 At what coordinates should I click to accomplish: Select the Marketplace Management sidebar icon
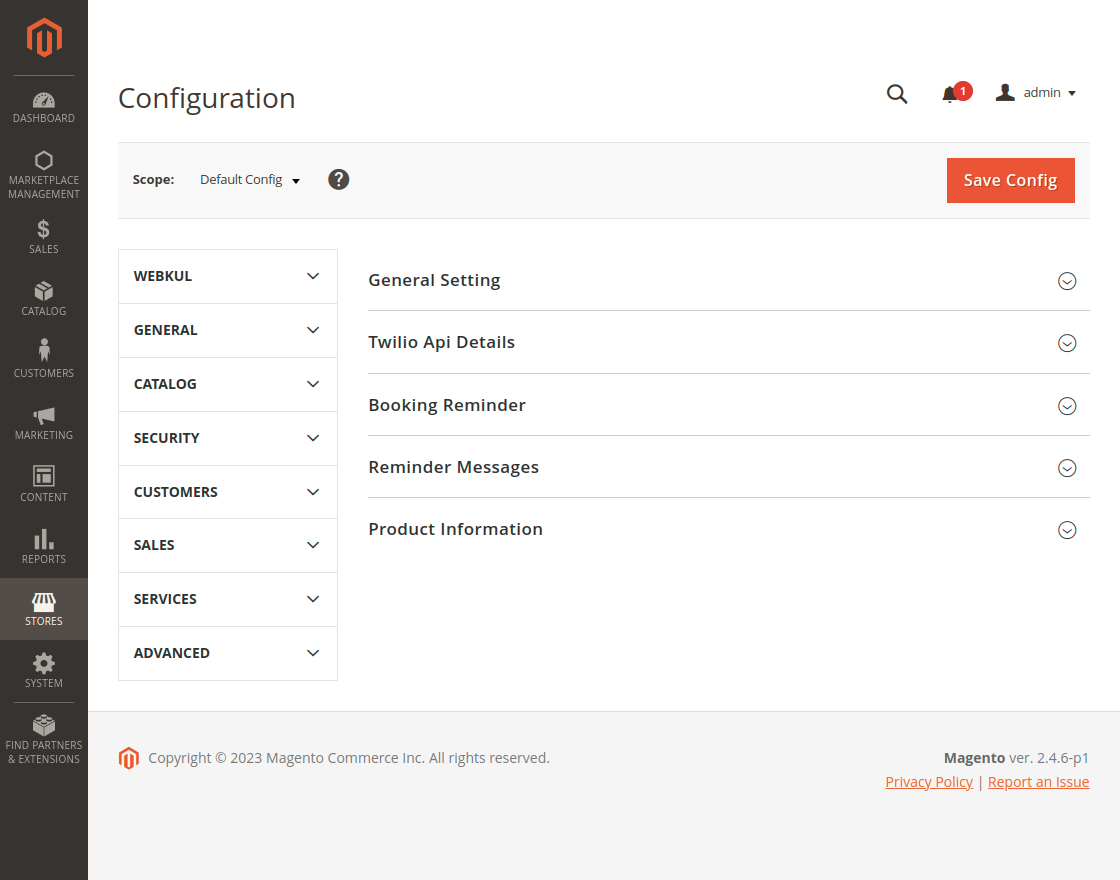click(44, 170)
